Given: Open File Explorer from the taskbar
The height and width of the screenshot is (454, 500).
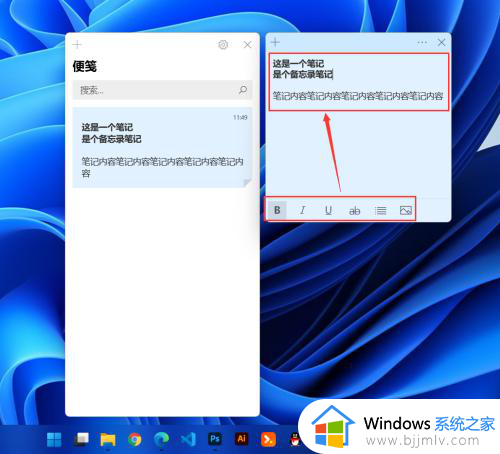Looking at the screenshot, I should 108,439.
